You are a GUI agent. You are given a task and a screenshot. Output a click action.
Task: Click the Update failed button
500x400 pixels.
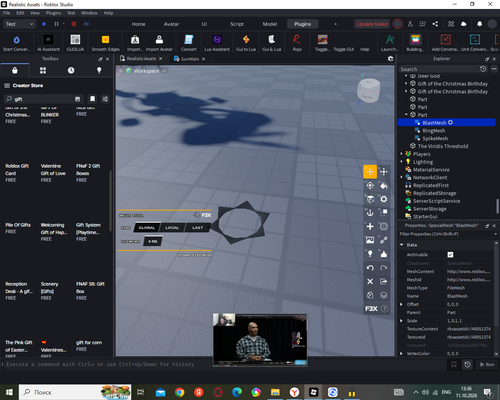coord(372,24)
